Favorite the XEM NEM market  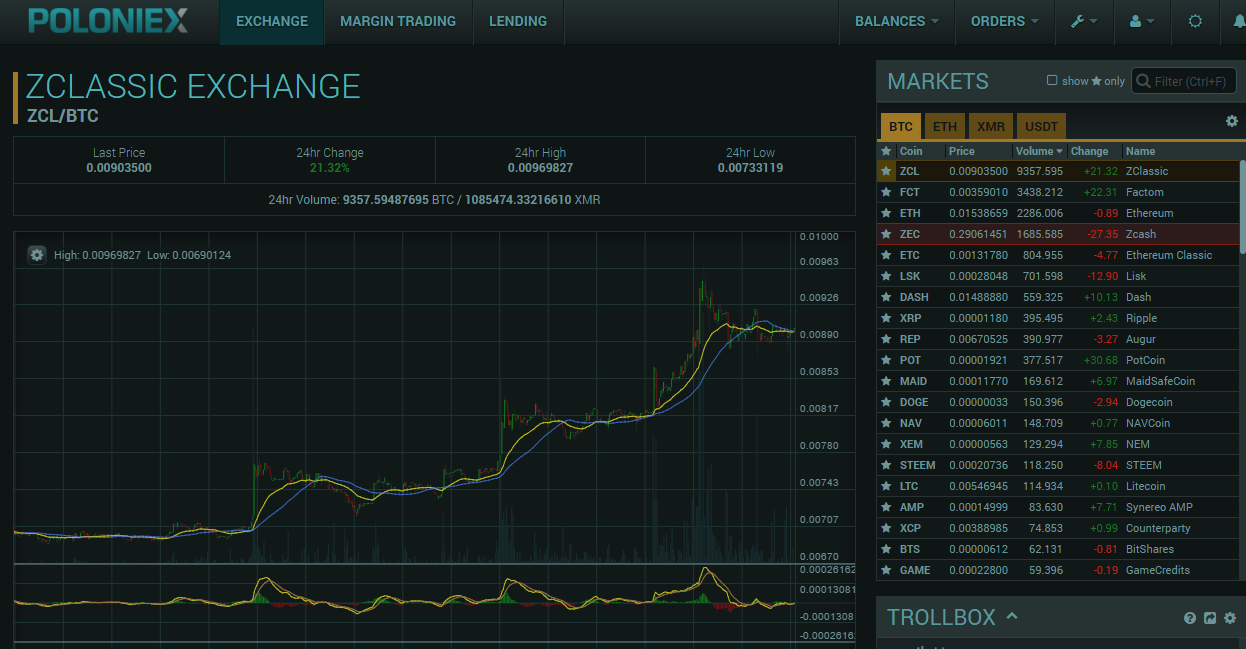(x=885, y=444)
